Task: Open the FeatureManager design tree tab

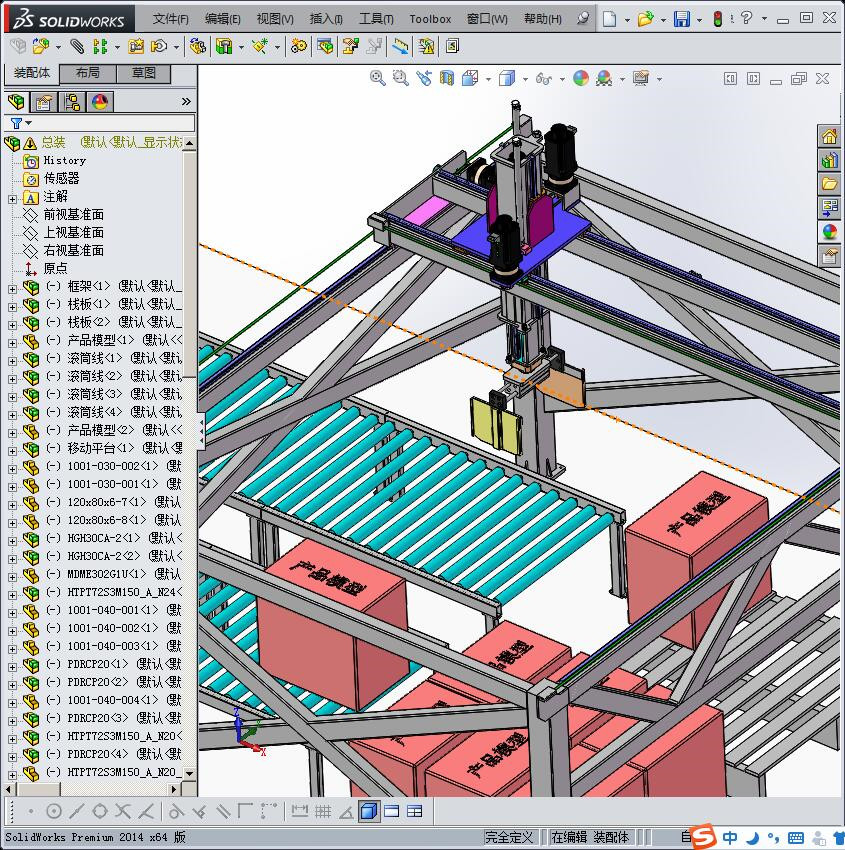Action: coord(16,101)
